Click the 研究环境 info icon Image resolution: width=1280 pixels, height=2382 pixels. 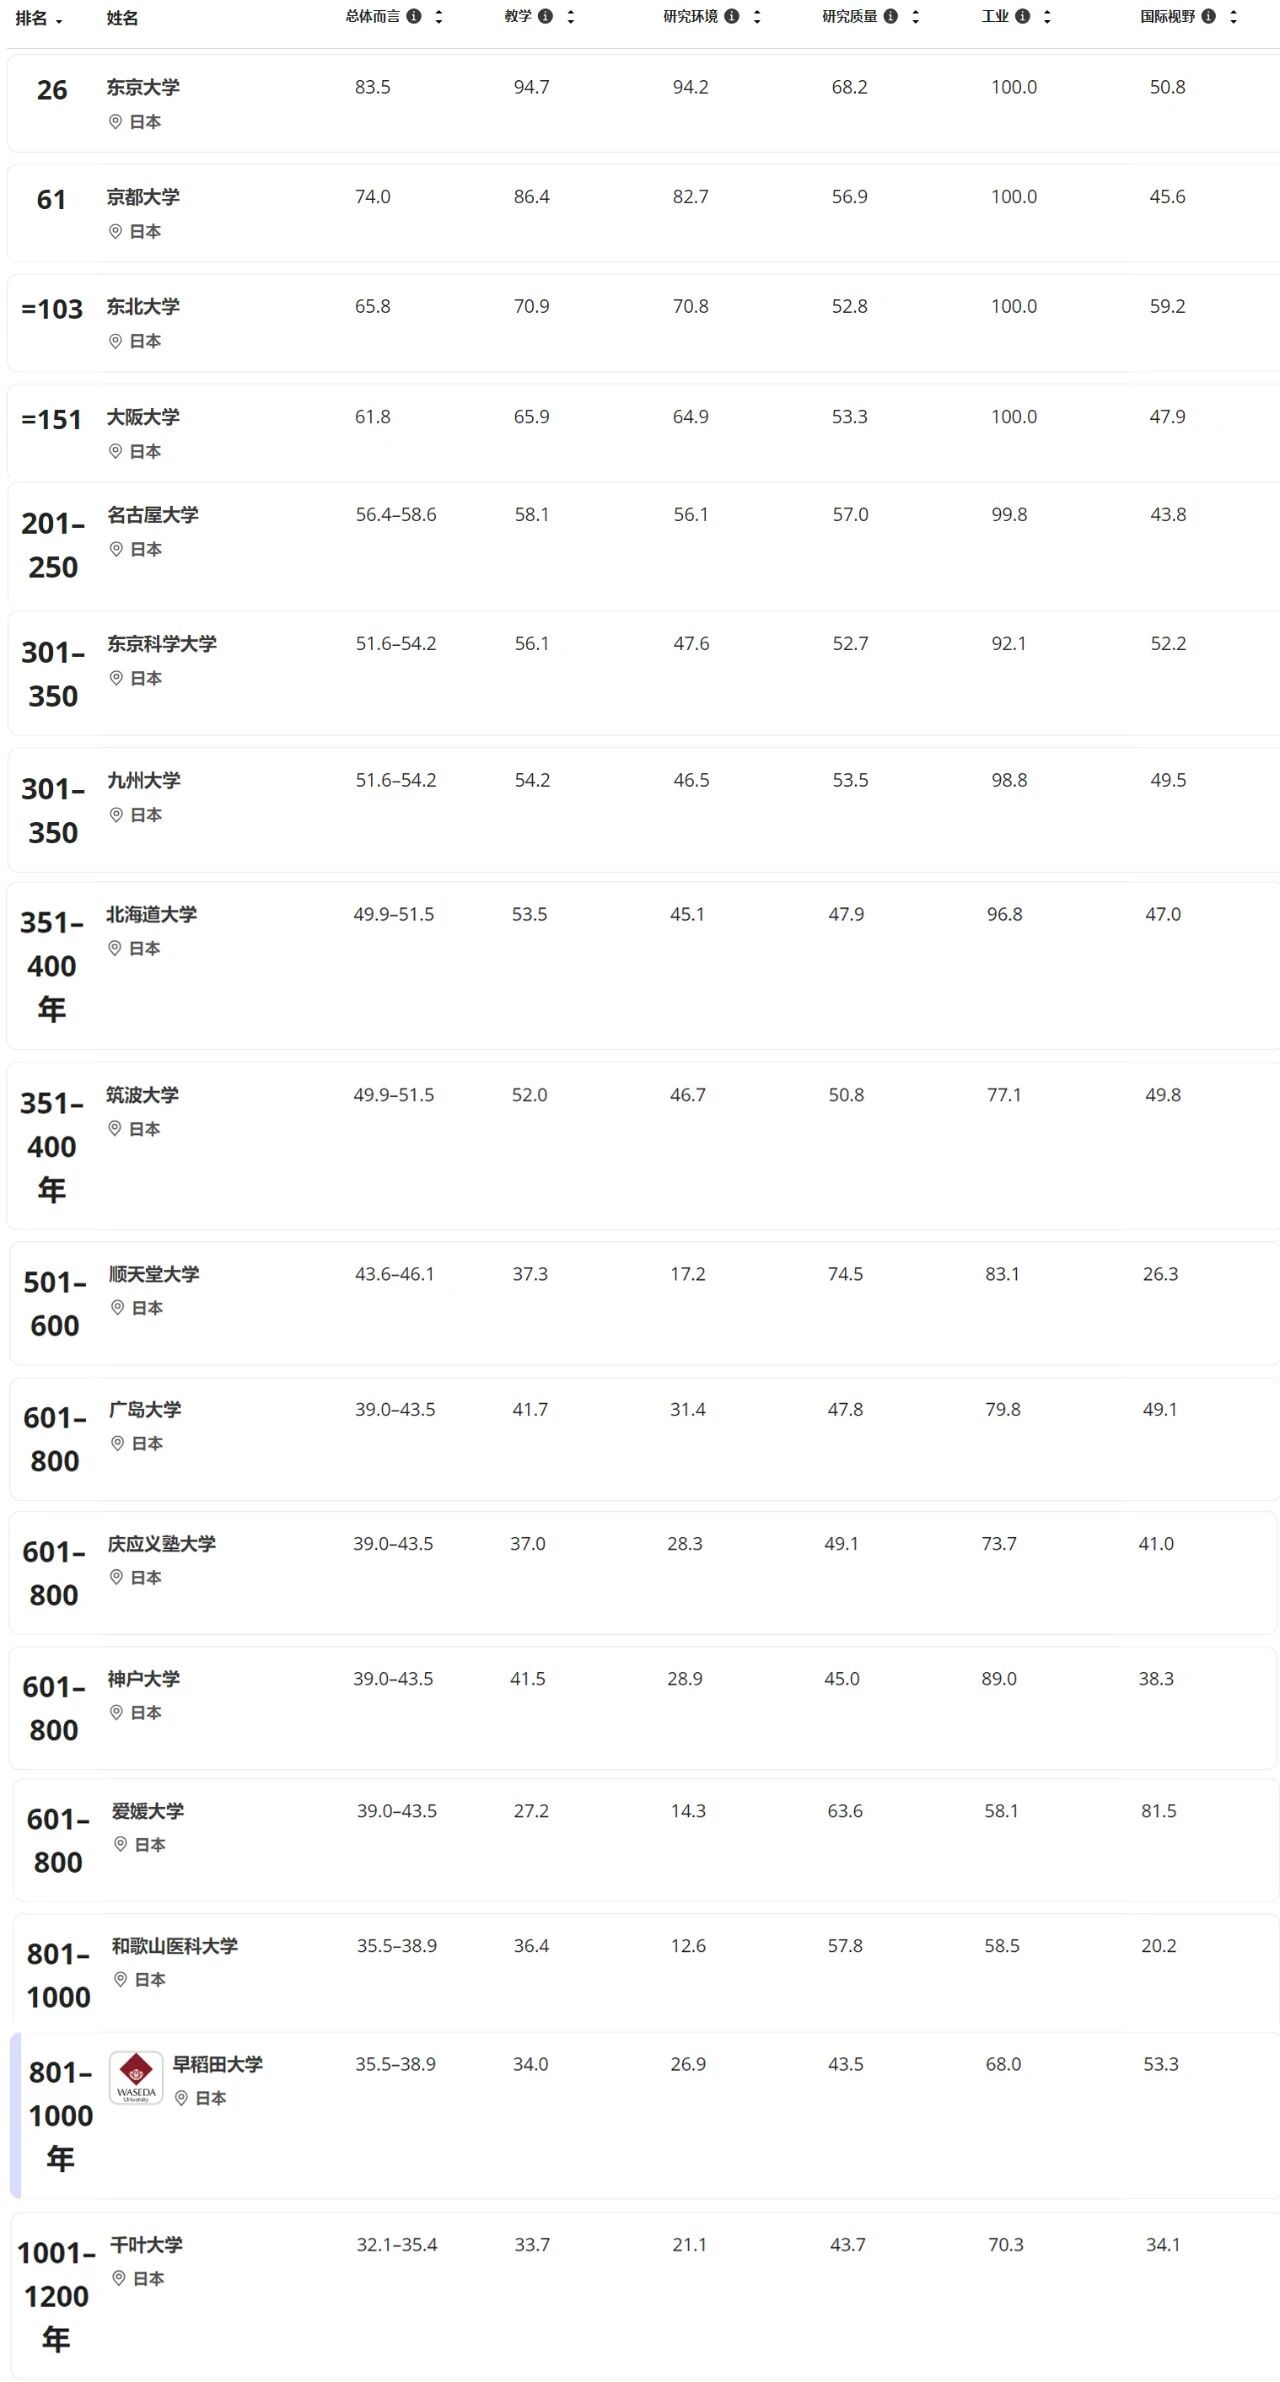pyautogui.click(x=732, y=16)
